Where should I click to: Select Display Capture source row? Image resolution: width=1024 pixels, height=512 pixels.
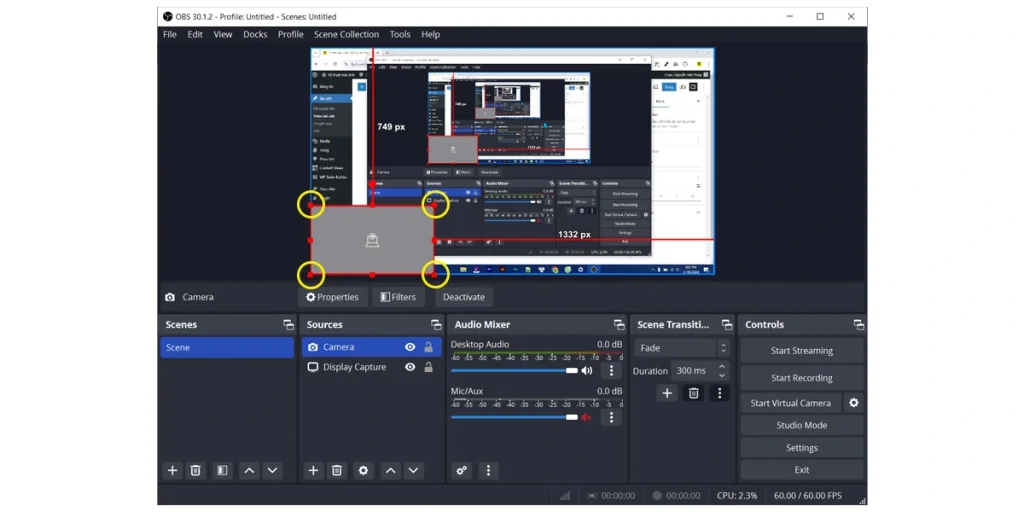point(371,367)
